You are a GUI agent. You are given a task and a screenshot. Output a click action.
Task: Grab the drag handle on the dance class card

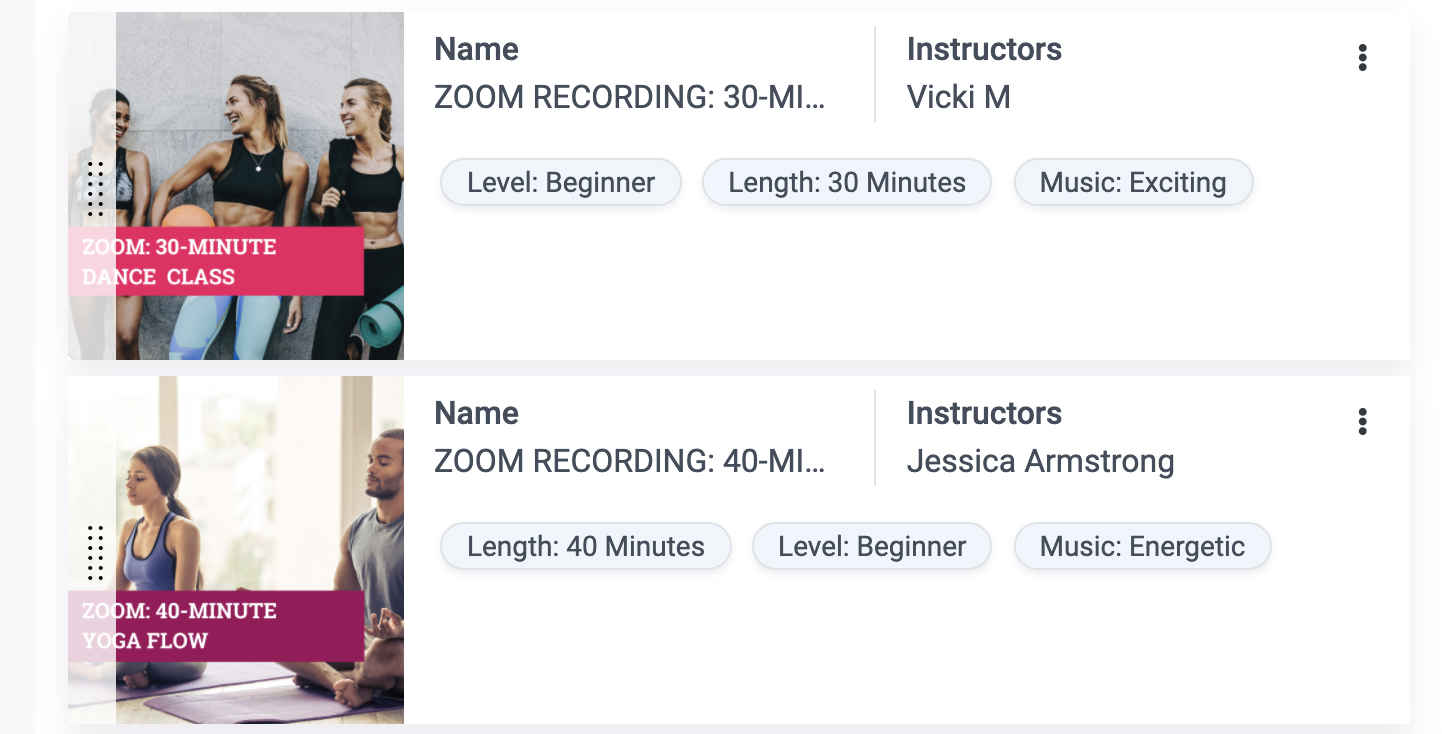pyautogui.click(x=95, y=189)
